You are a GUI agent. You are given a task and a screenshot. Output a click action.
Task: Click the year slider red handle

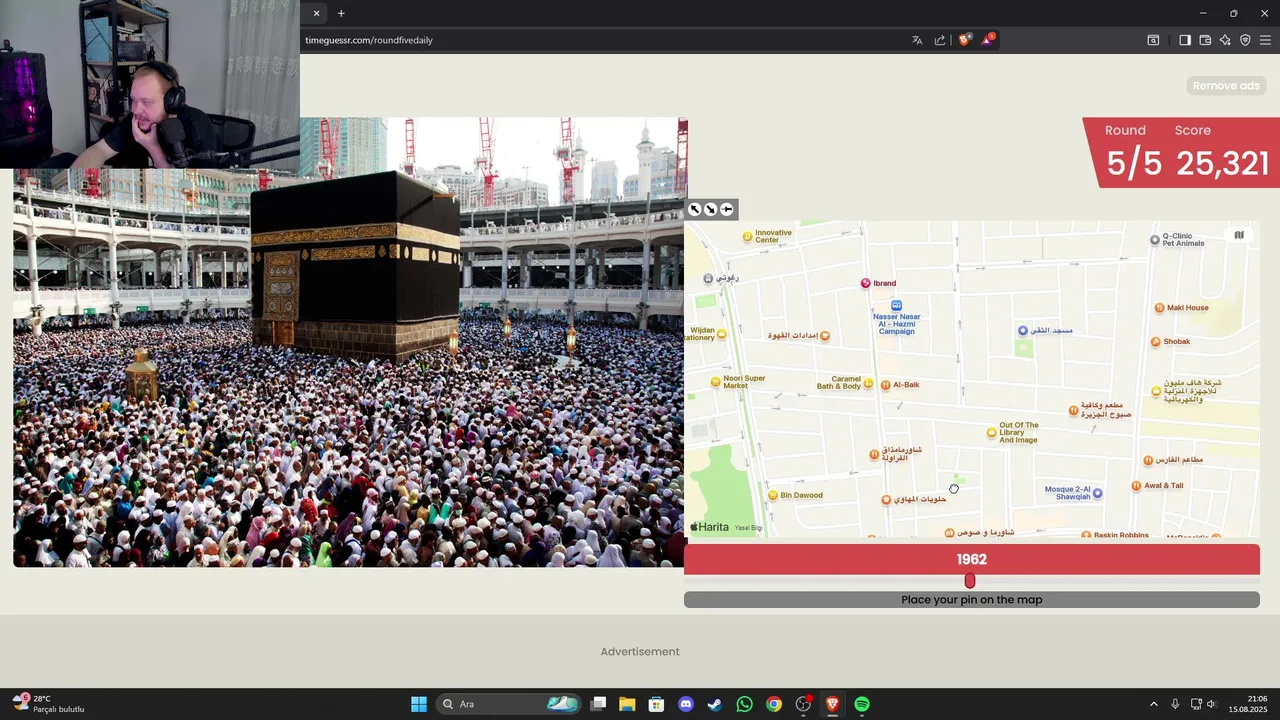coord(969,581)
